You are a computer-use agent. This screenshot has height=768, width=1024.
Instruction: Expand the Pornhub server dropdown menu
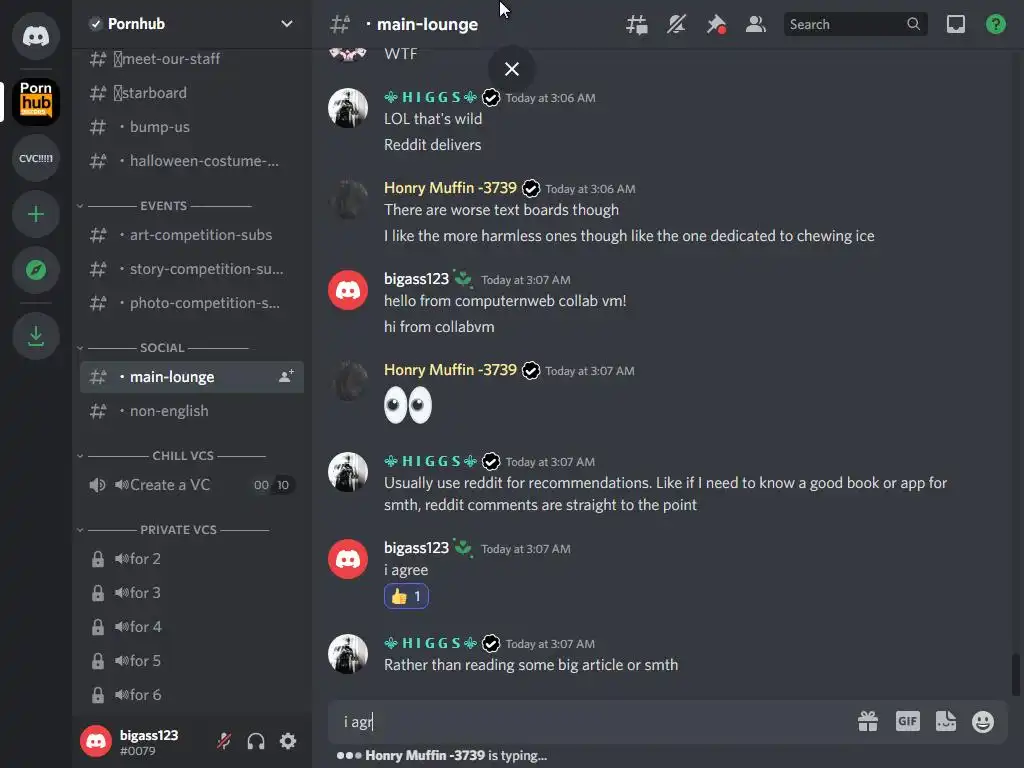tap(287, 24)
